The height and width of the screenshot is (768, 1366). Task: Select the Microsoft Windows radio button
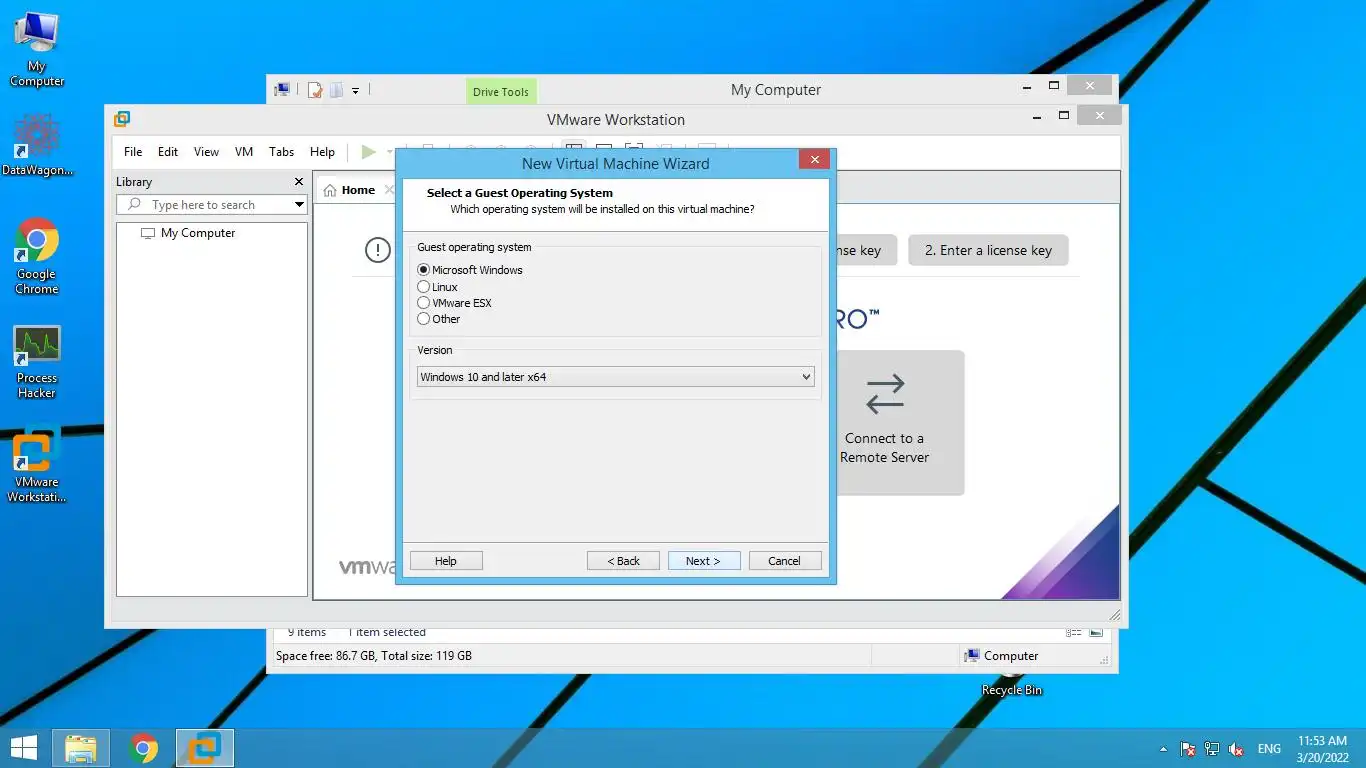[x=424, y=270]
